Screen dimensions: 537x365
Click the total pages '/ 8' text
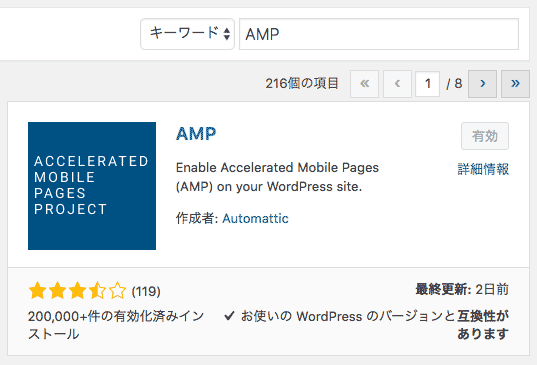454,84
